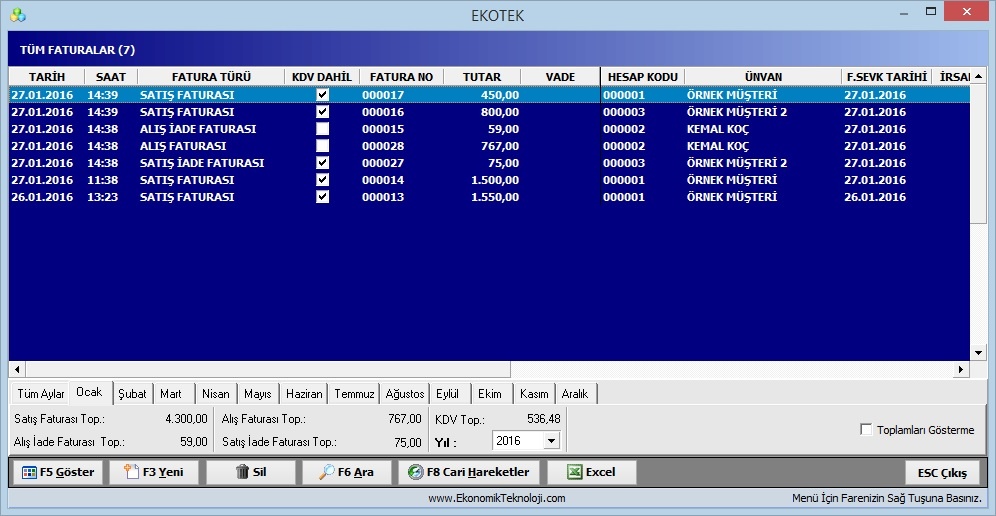Sort by the TUTAR column header
996x516 pixels.
click(481, 77)
